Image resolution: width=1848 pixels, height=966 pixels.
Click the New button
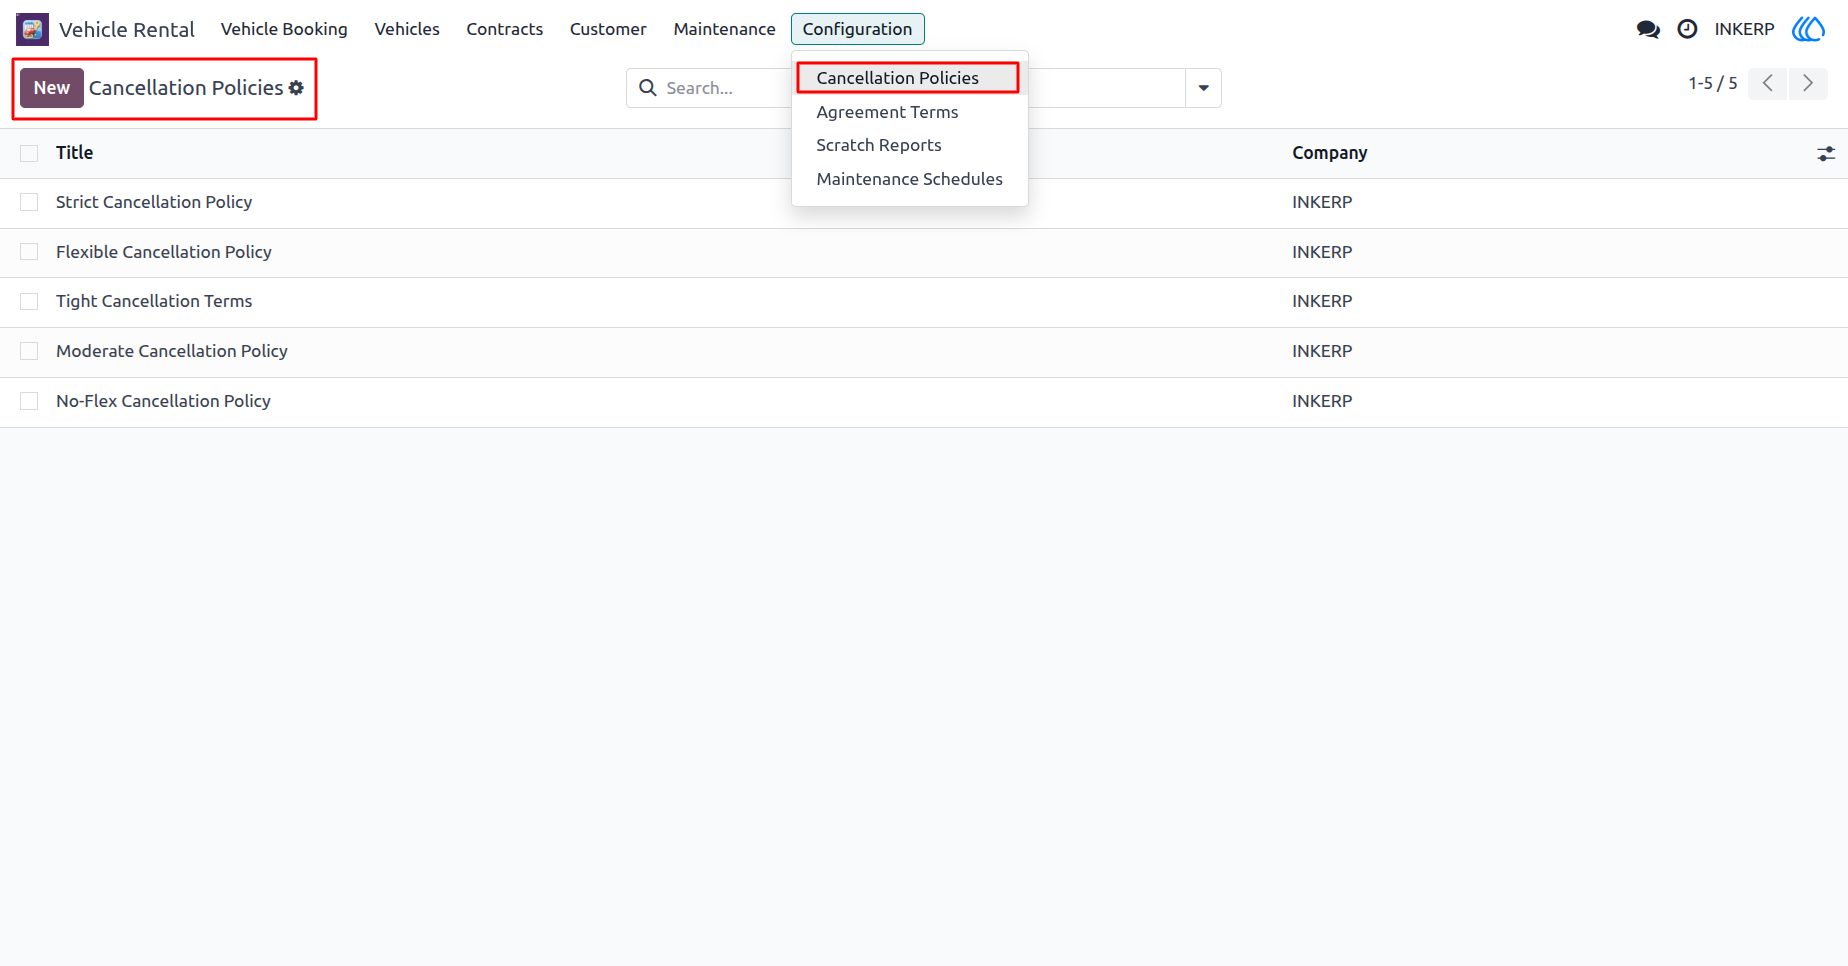(52, 88)
